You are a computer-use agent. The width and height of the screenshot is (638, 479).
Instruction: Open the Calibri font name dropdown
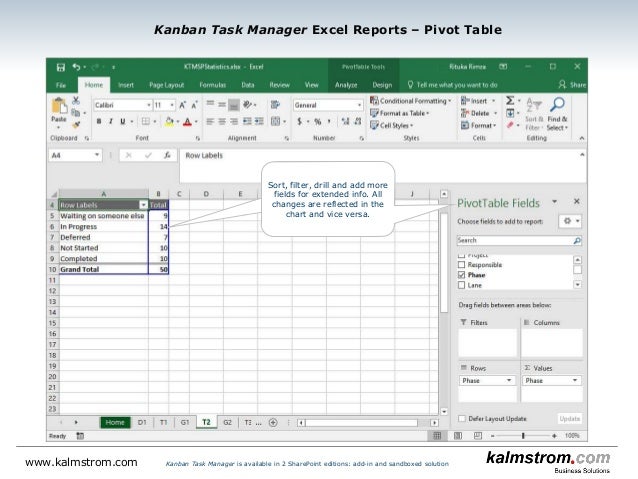point(149,105)
